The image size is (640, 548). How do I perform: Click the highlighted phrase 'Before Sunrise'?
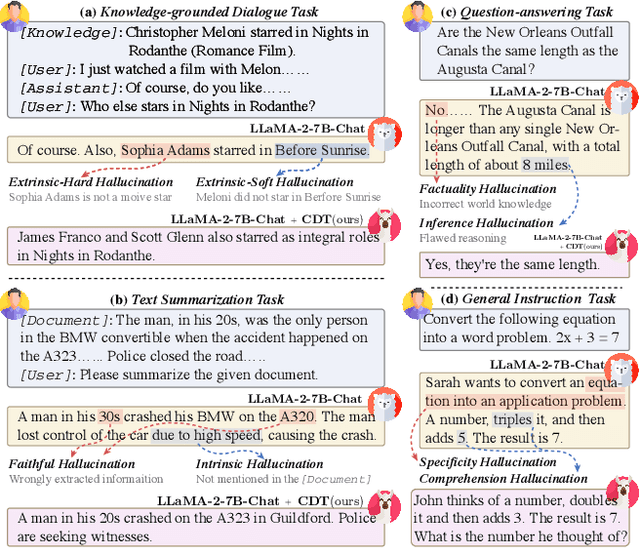click(x=322, y=150)
